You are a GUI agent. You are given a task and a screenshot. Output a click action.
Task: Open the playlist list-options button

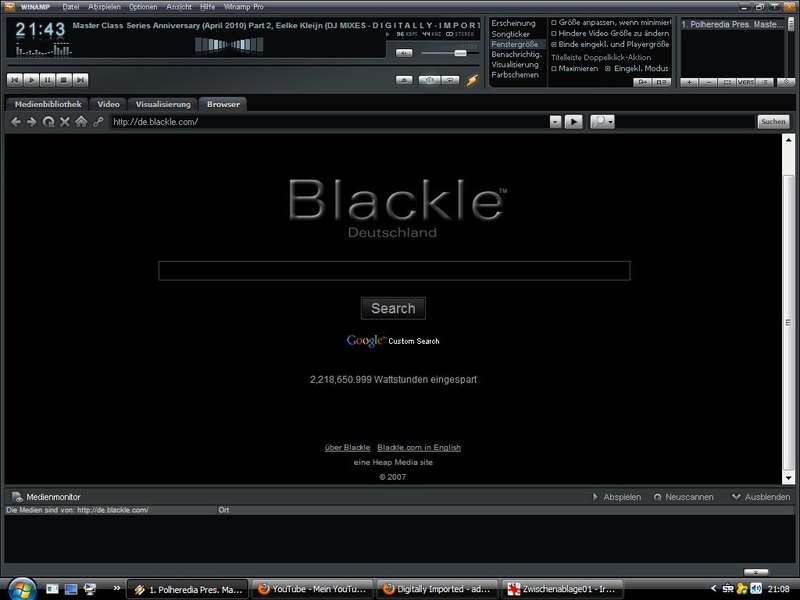(765, 82)
